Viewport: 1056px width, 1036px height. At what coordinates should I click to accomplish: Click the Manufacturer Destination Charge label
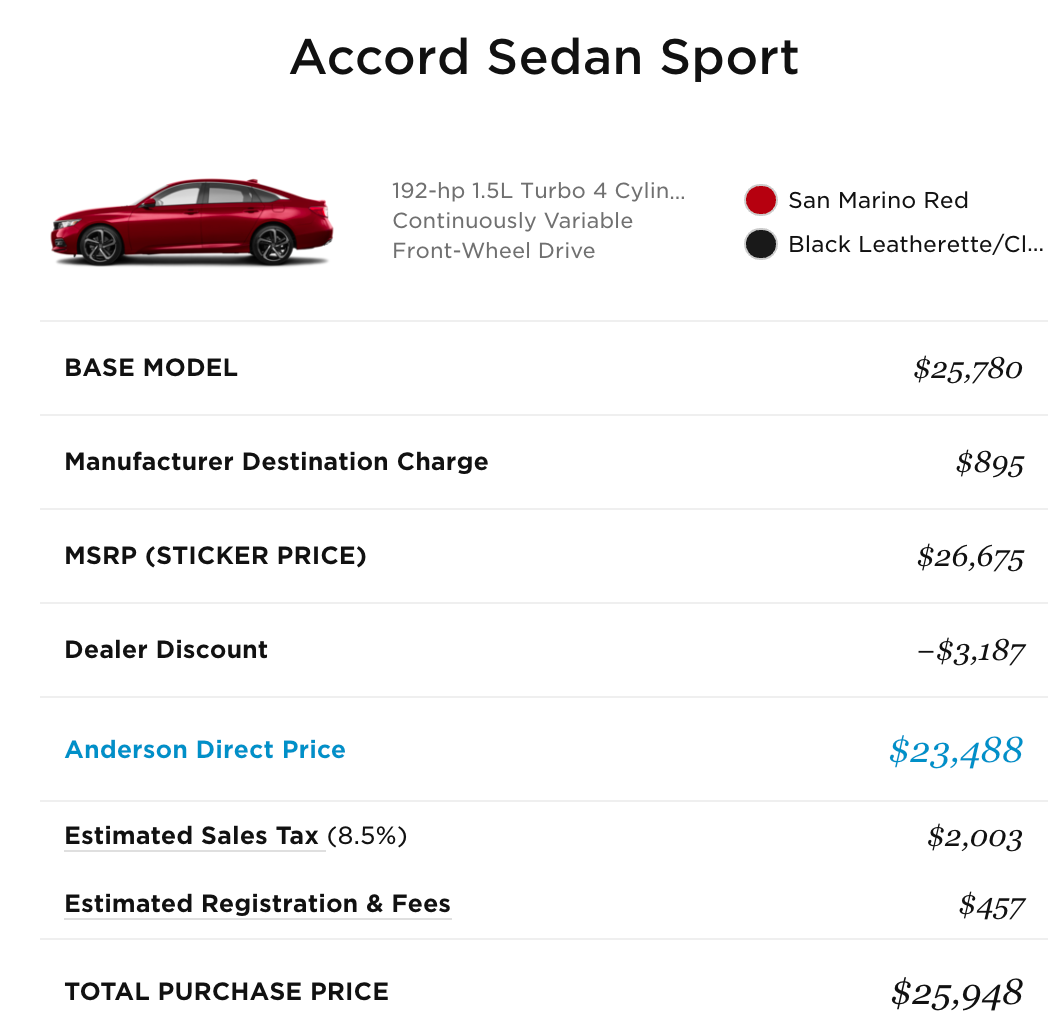coord(276,461)
